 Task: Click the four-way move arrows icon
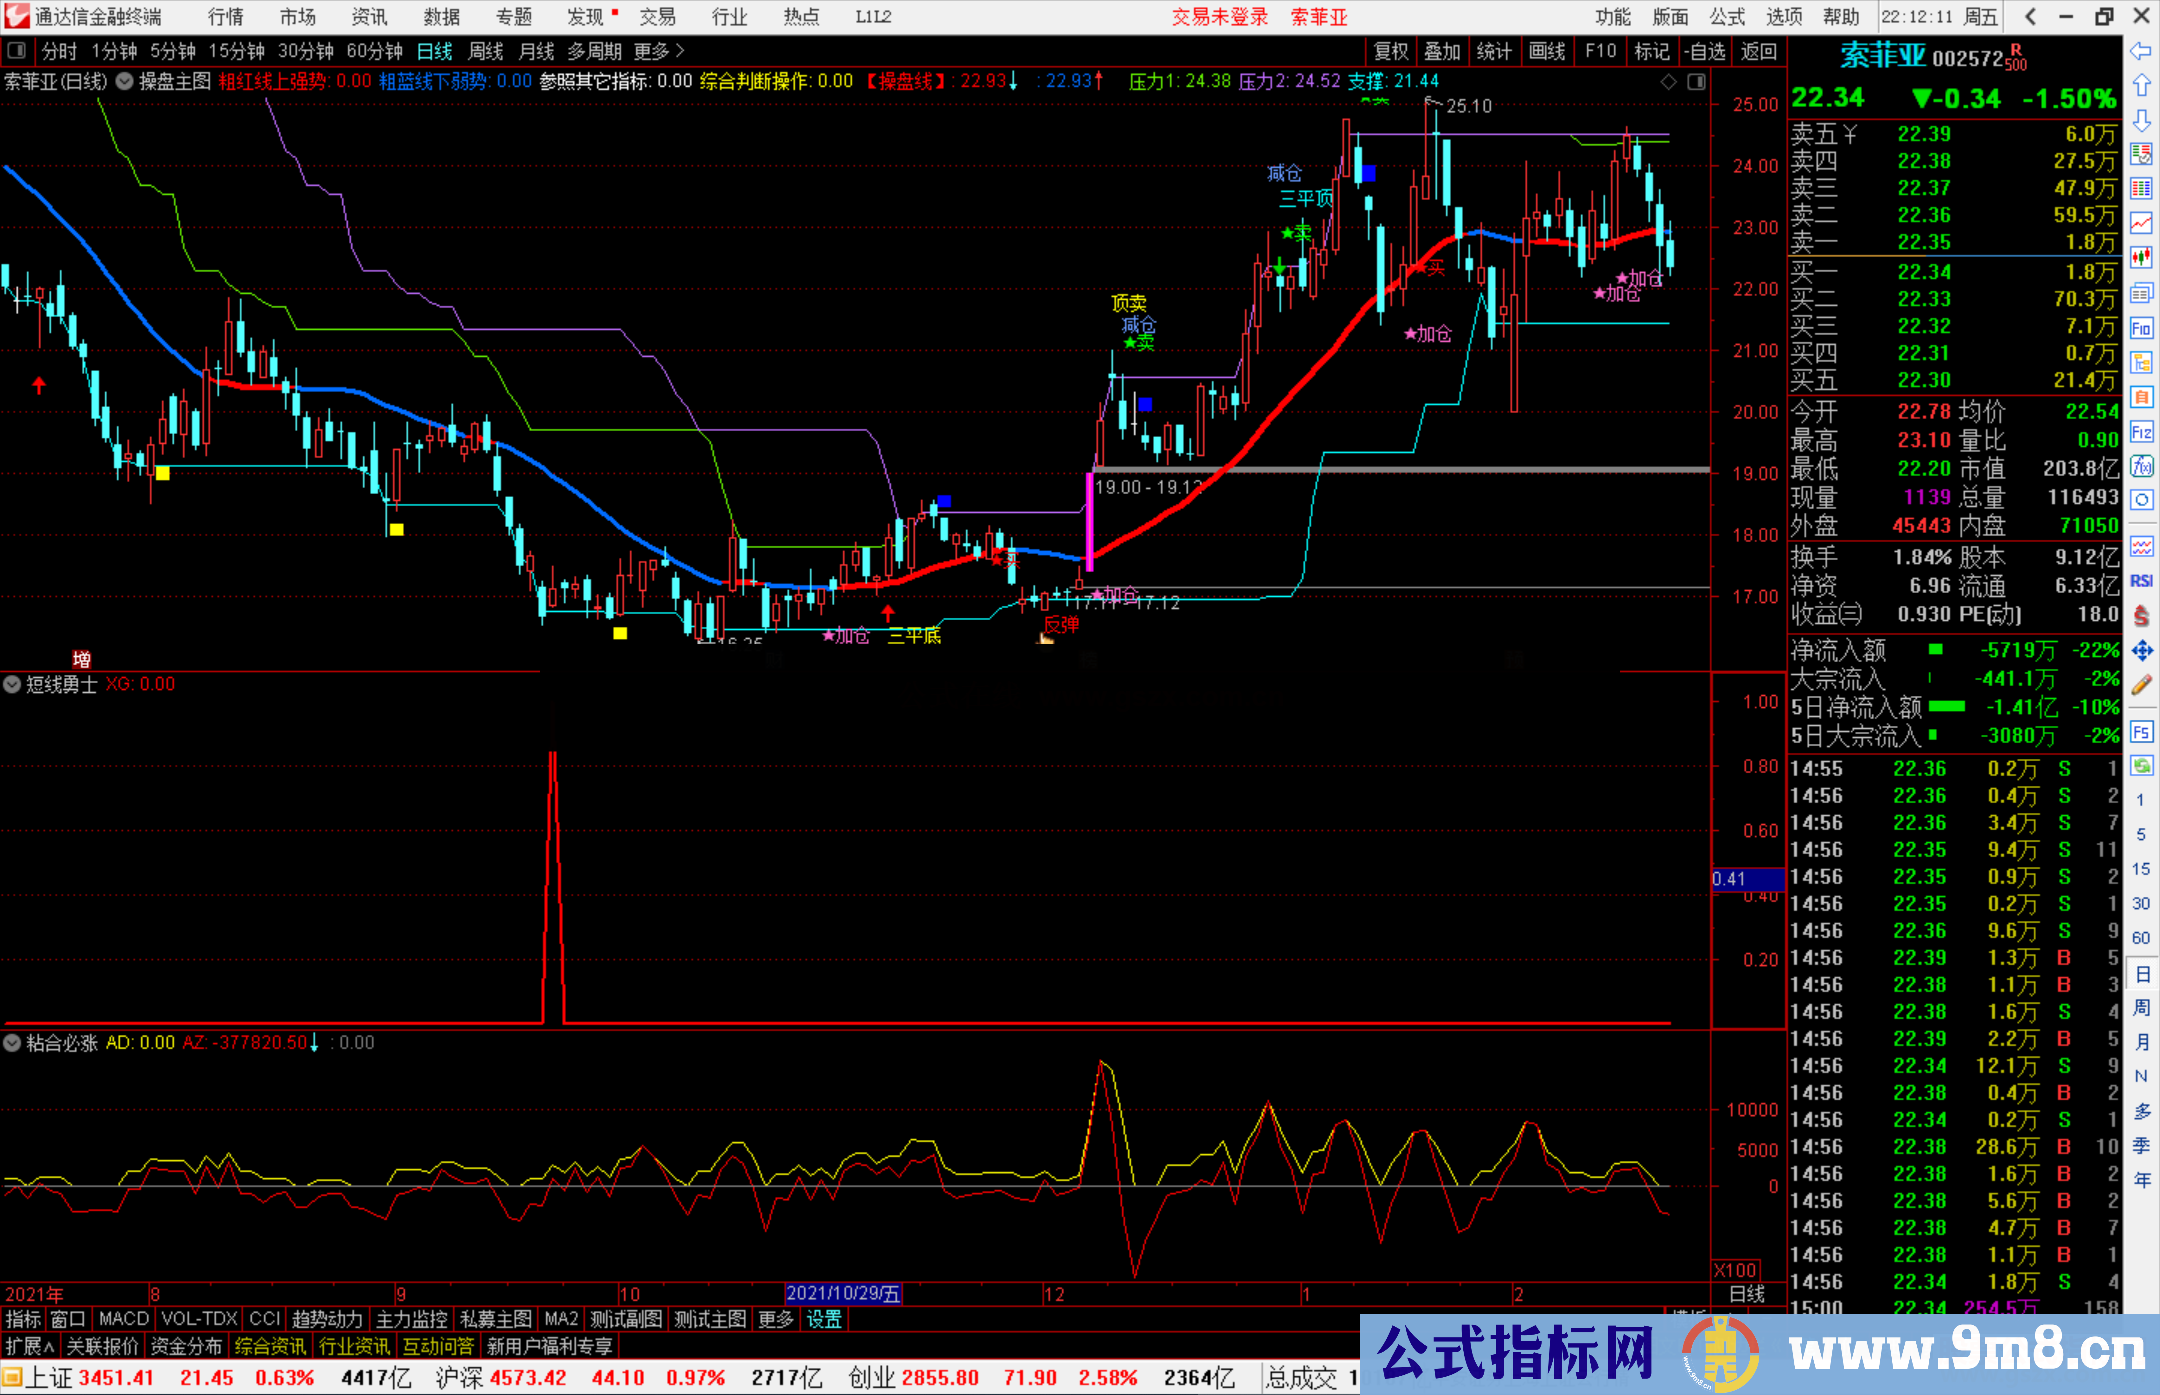pos(2141,651)
